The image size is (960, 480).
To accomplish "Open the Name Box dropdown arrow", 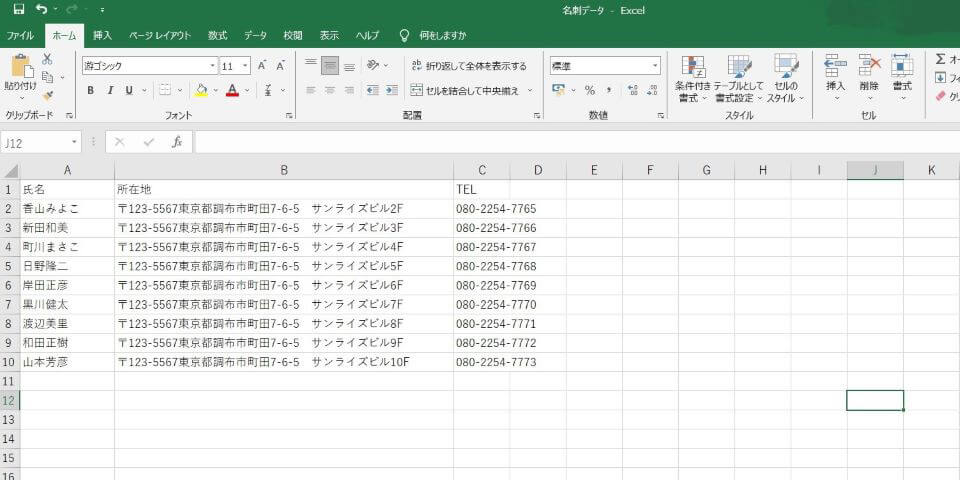I will click(x=74, y=142).
